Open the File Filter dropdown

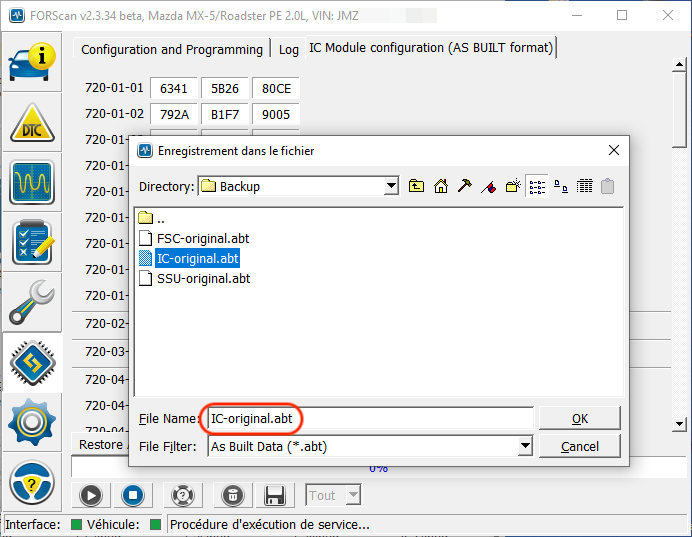[x=525, y=446]
